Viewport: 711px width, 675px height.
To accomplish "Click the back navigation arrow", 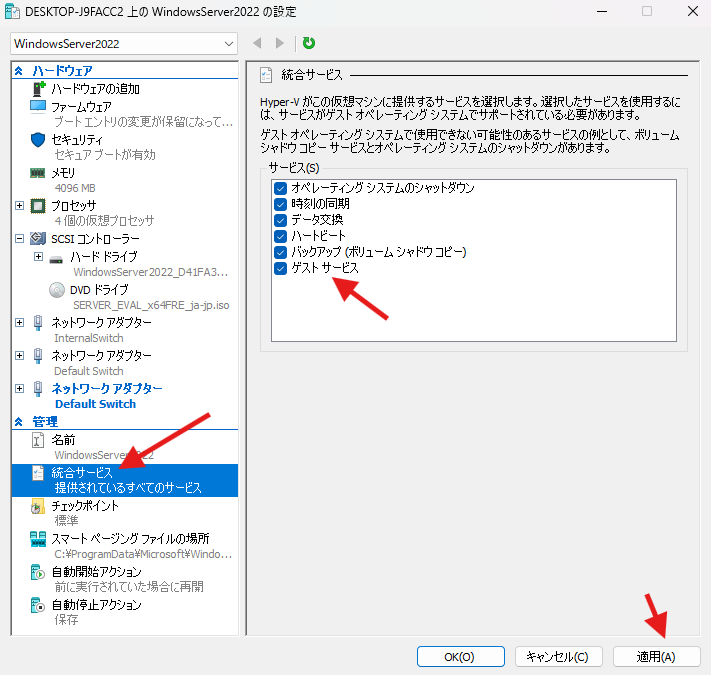I will (257, 43).
